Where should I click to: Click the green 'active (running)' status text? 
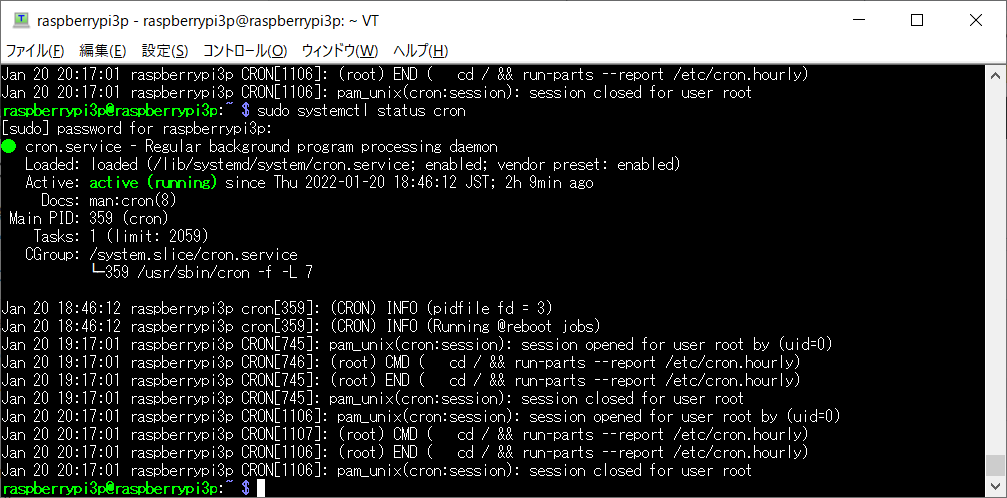click(x=153, y=182)
